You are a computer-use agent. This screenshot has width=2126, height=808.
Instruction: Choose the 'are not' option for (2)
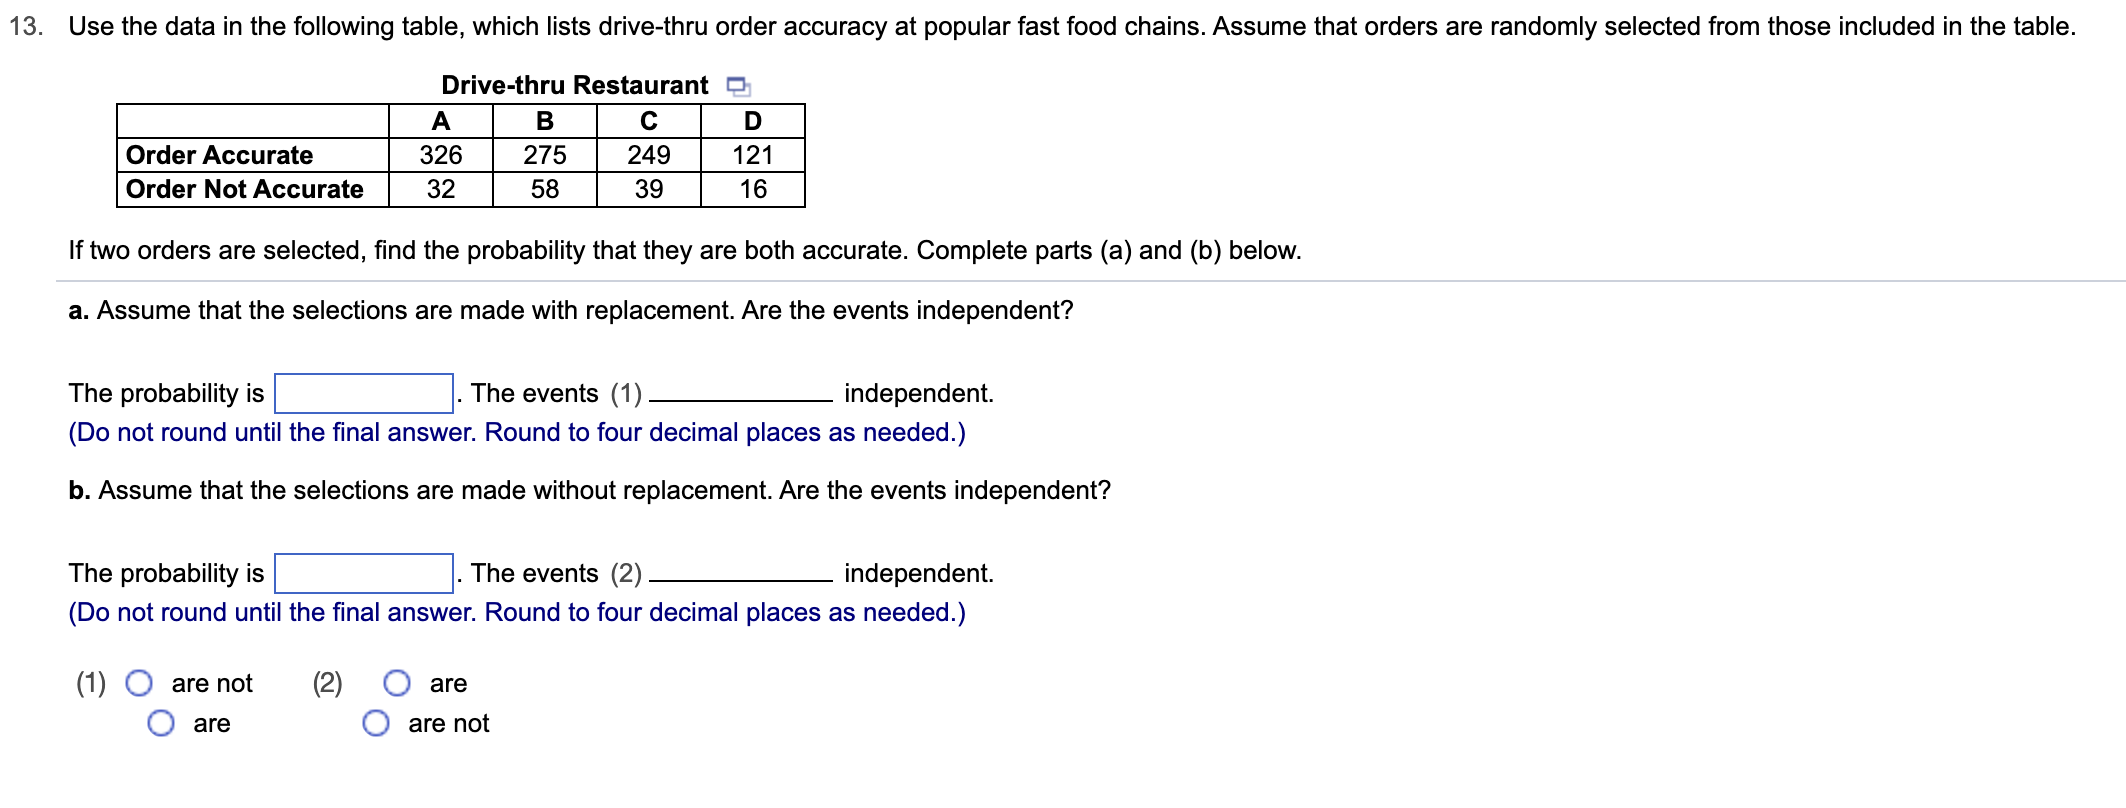(x=376, y=722)
